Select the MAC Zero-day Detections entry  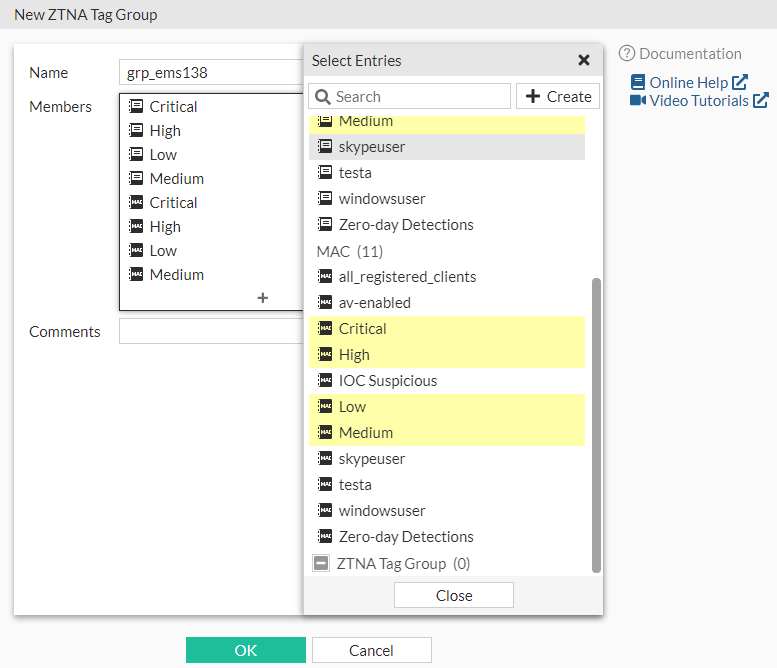pos(405,537)
